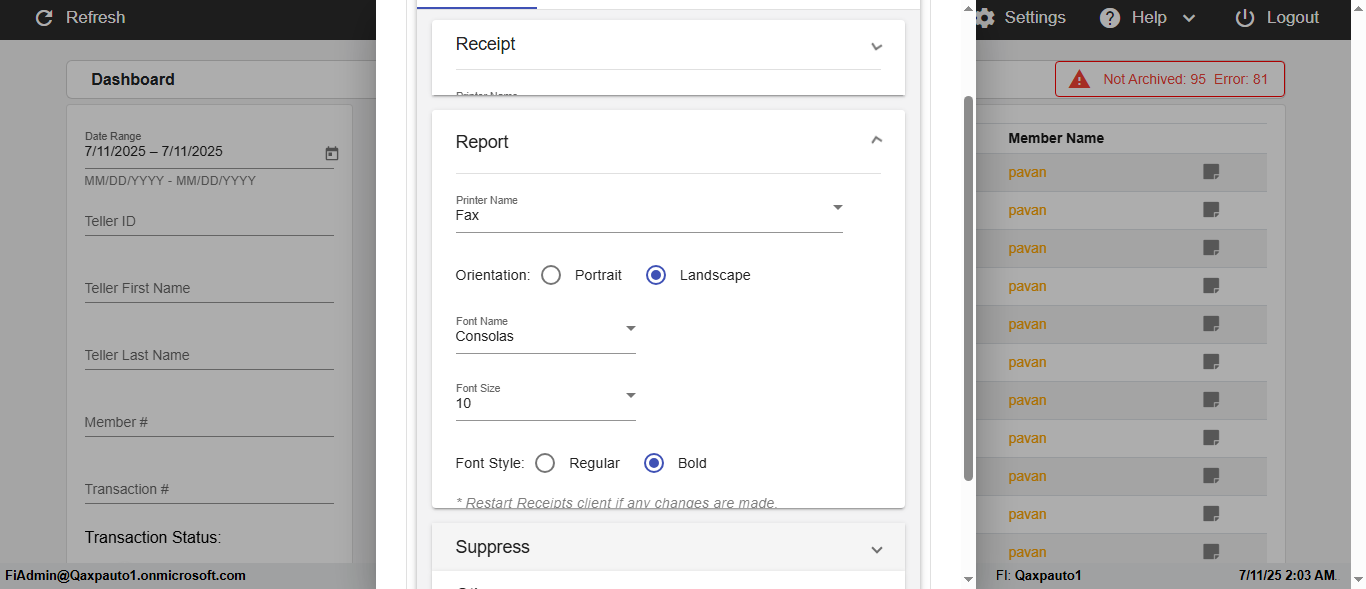Viewport: 1366px width, 589px height.
Task: Click the Logout power icon
Action: click(x=1245, y=18)
